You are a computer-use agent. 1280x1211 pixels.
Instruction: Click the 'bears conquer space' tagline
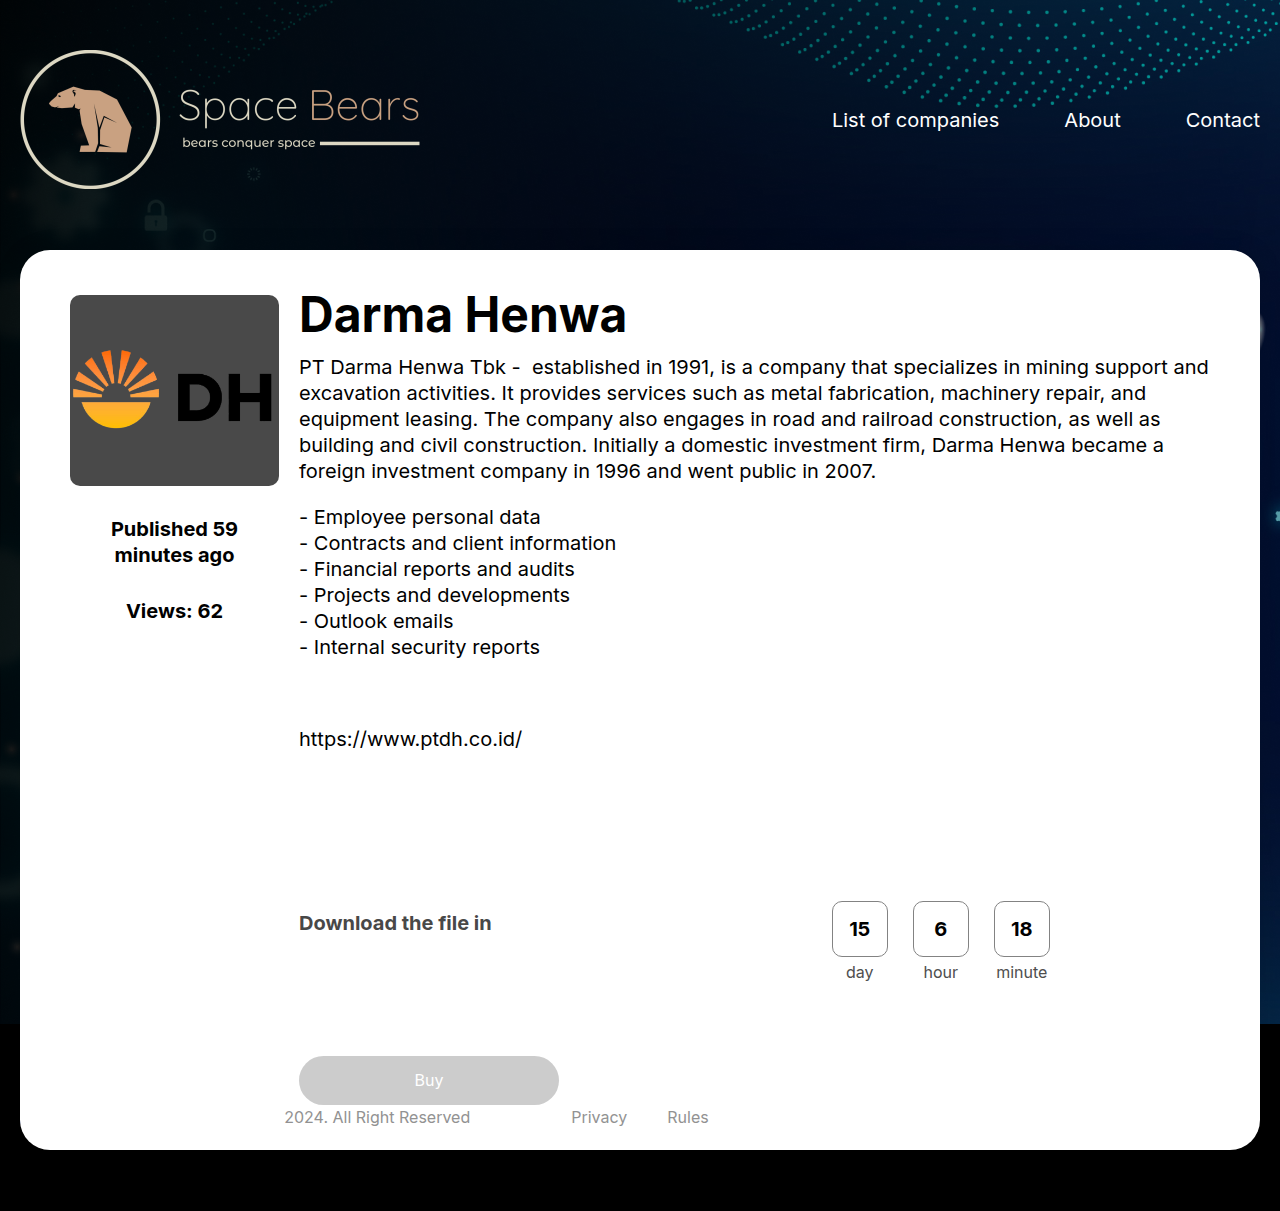point(248,143)
